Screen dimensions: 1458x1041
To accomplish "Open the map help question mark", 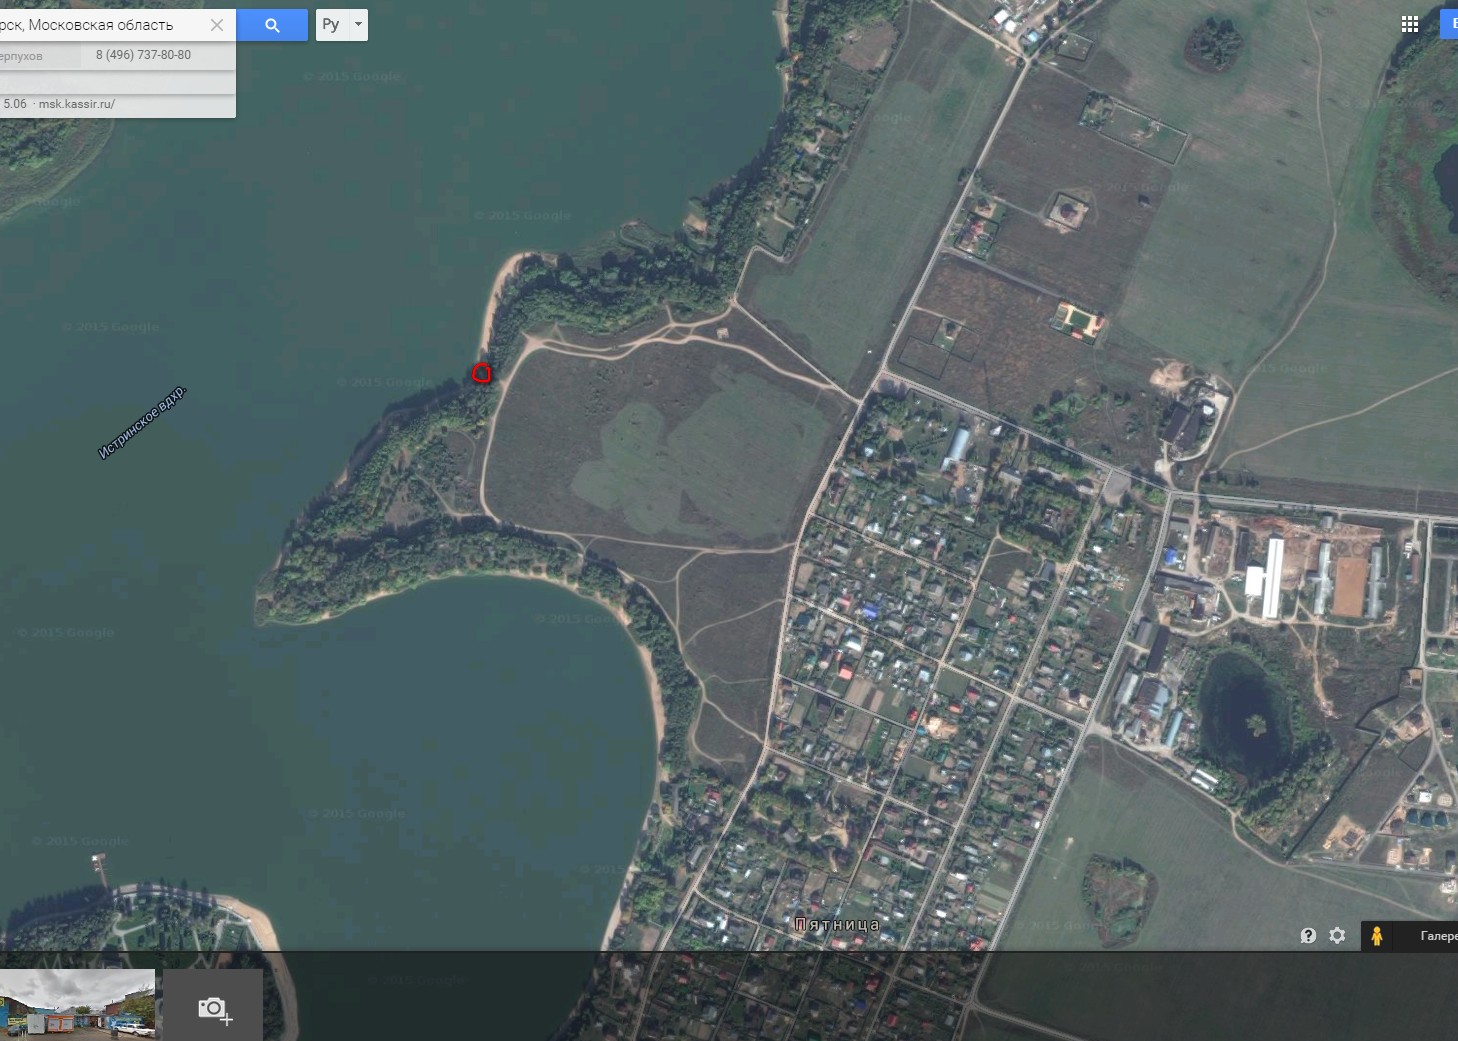I will point(1307,936).
